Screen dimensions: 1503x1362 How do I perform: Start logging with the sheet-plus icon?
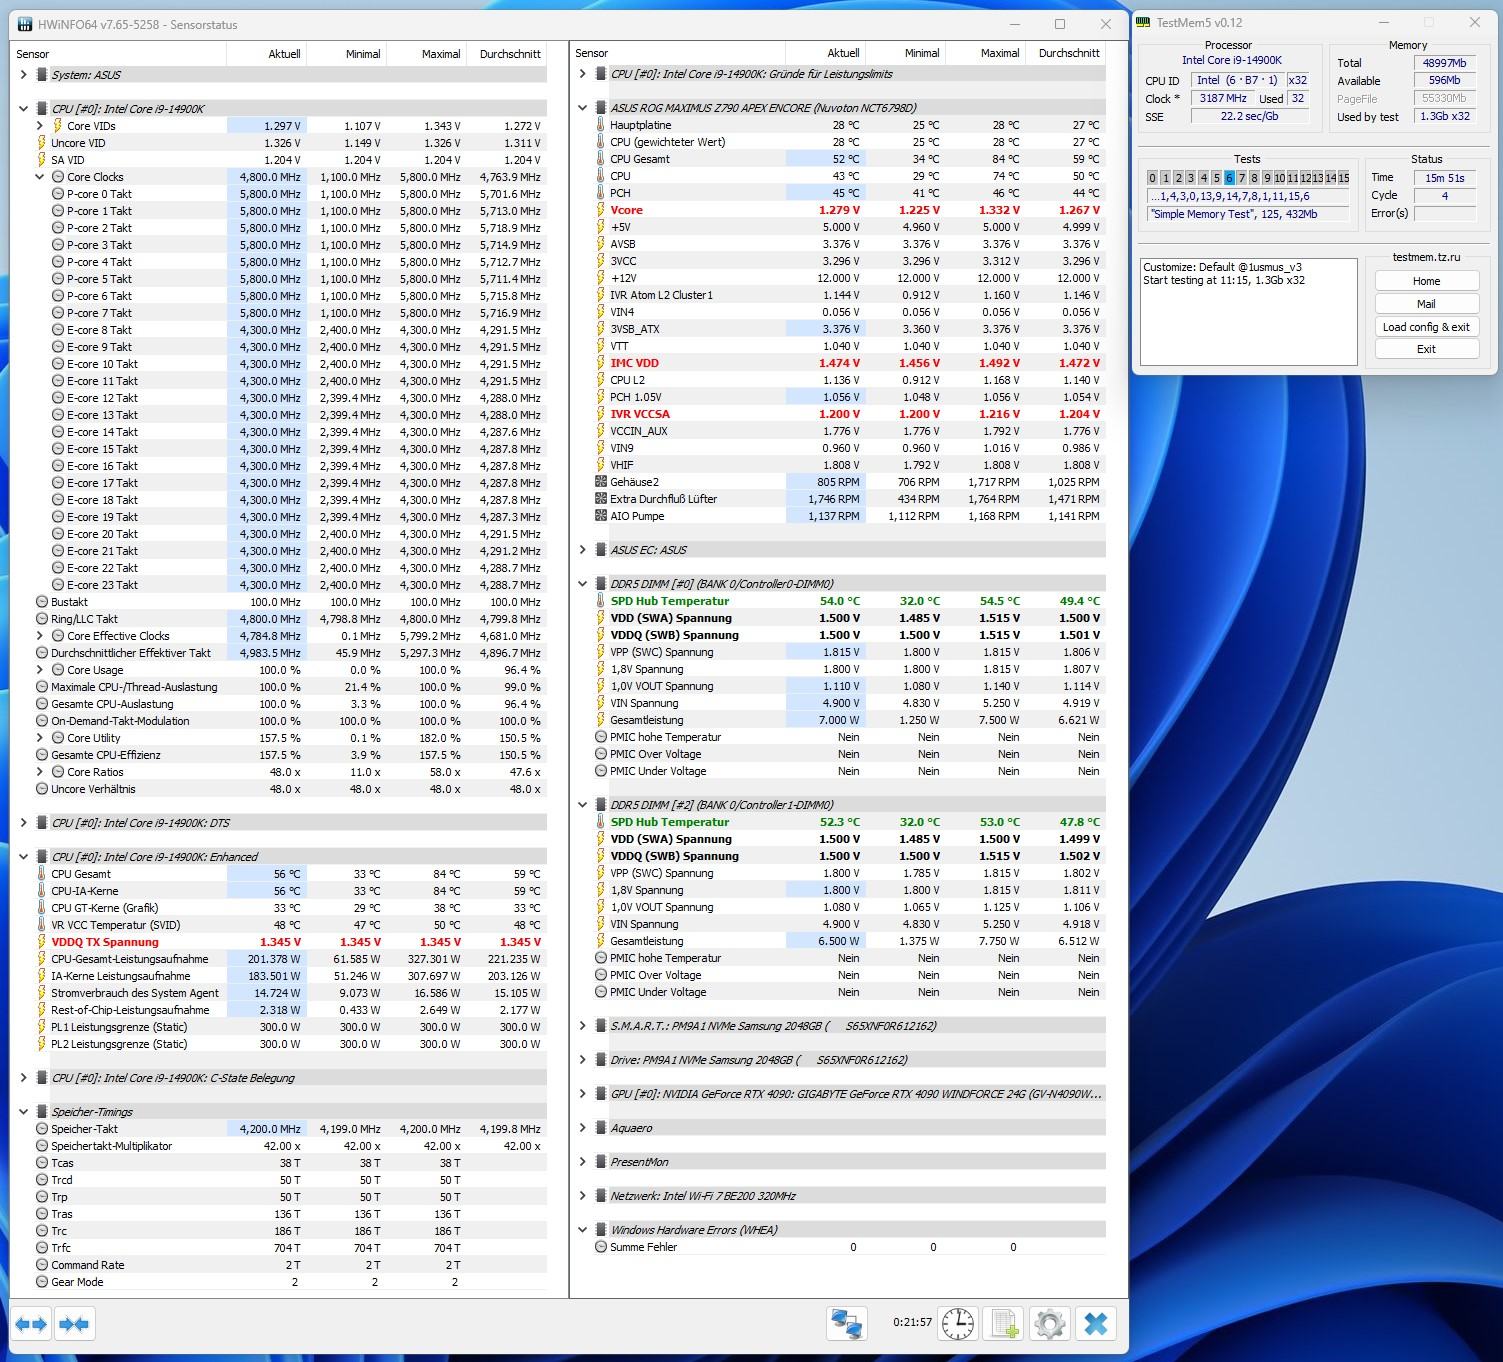point(1004,1324)
